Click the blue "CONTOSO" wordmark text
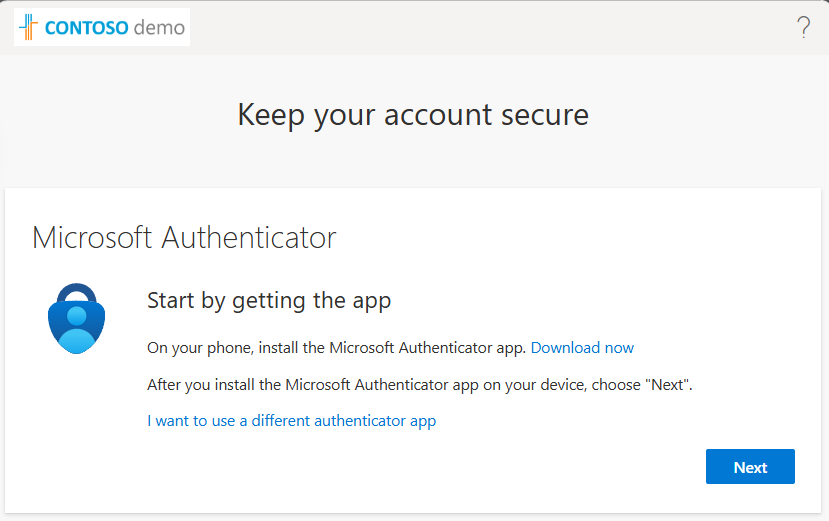 [x=87, y=28]
